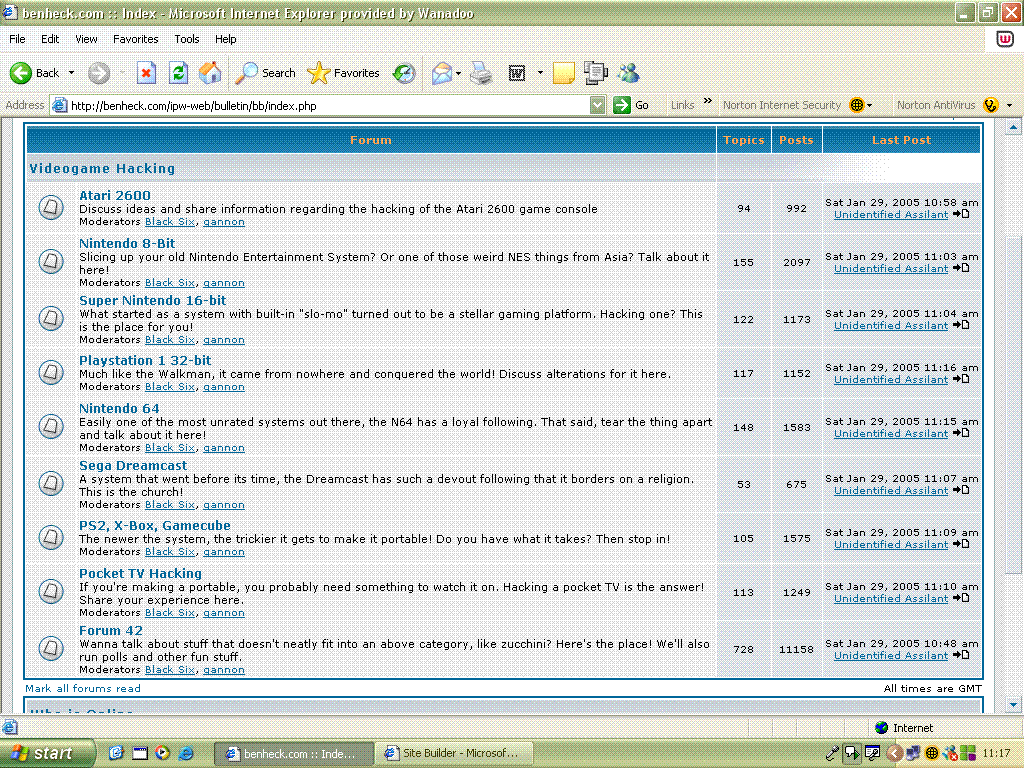Image resolution: width=1024 pixels, height=768 pixels.
Task: Open the Super Nintendo 16-bit forum
Action: 152,300
